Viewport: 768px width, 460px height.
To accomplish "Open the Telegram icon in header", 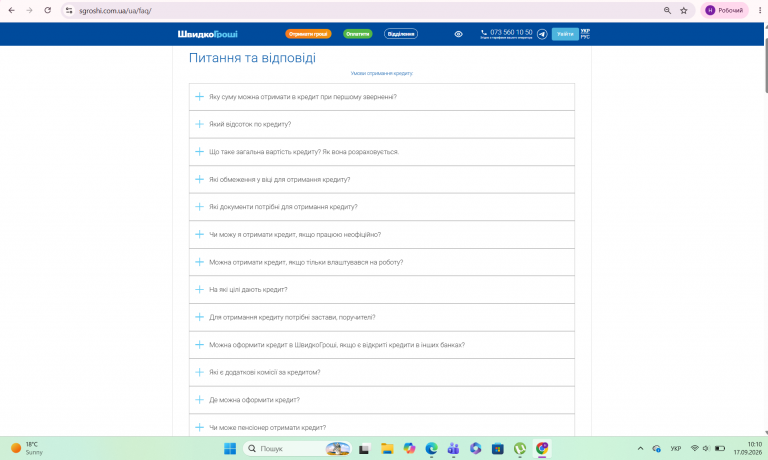I will coord(542,34).
